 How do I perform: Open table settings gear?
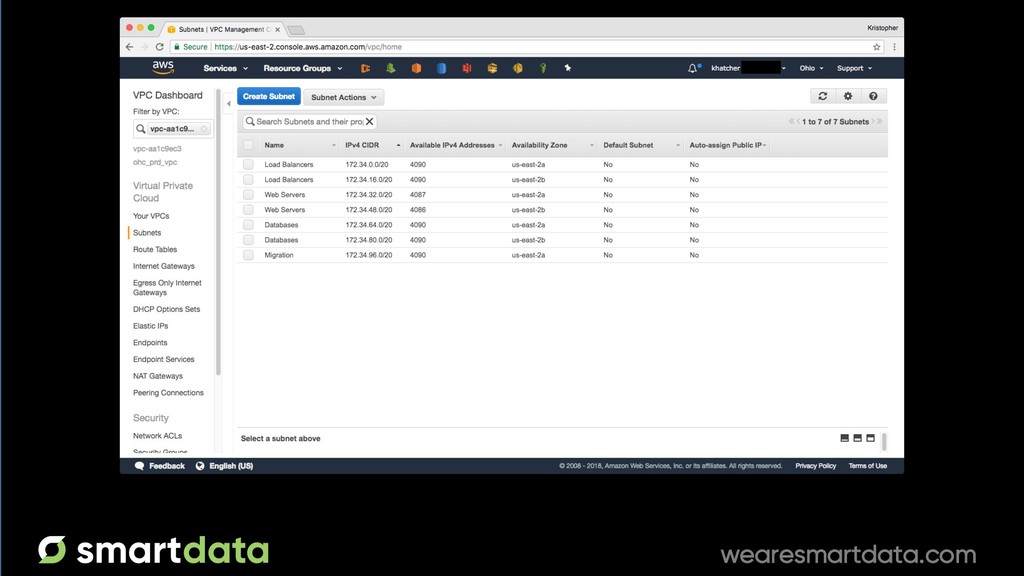coord(848,96)
